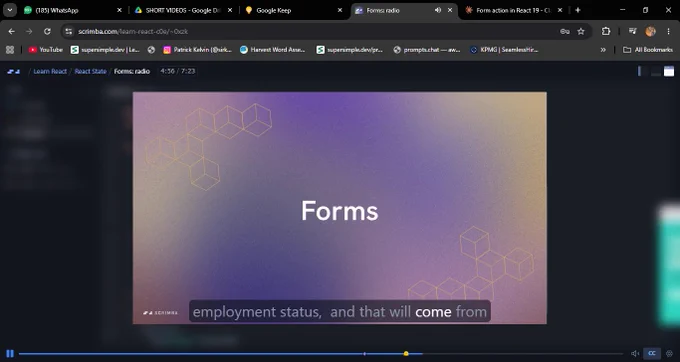Open the YouTube bookmark
The image size is (680, 362).
coord(46,50)
